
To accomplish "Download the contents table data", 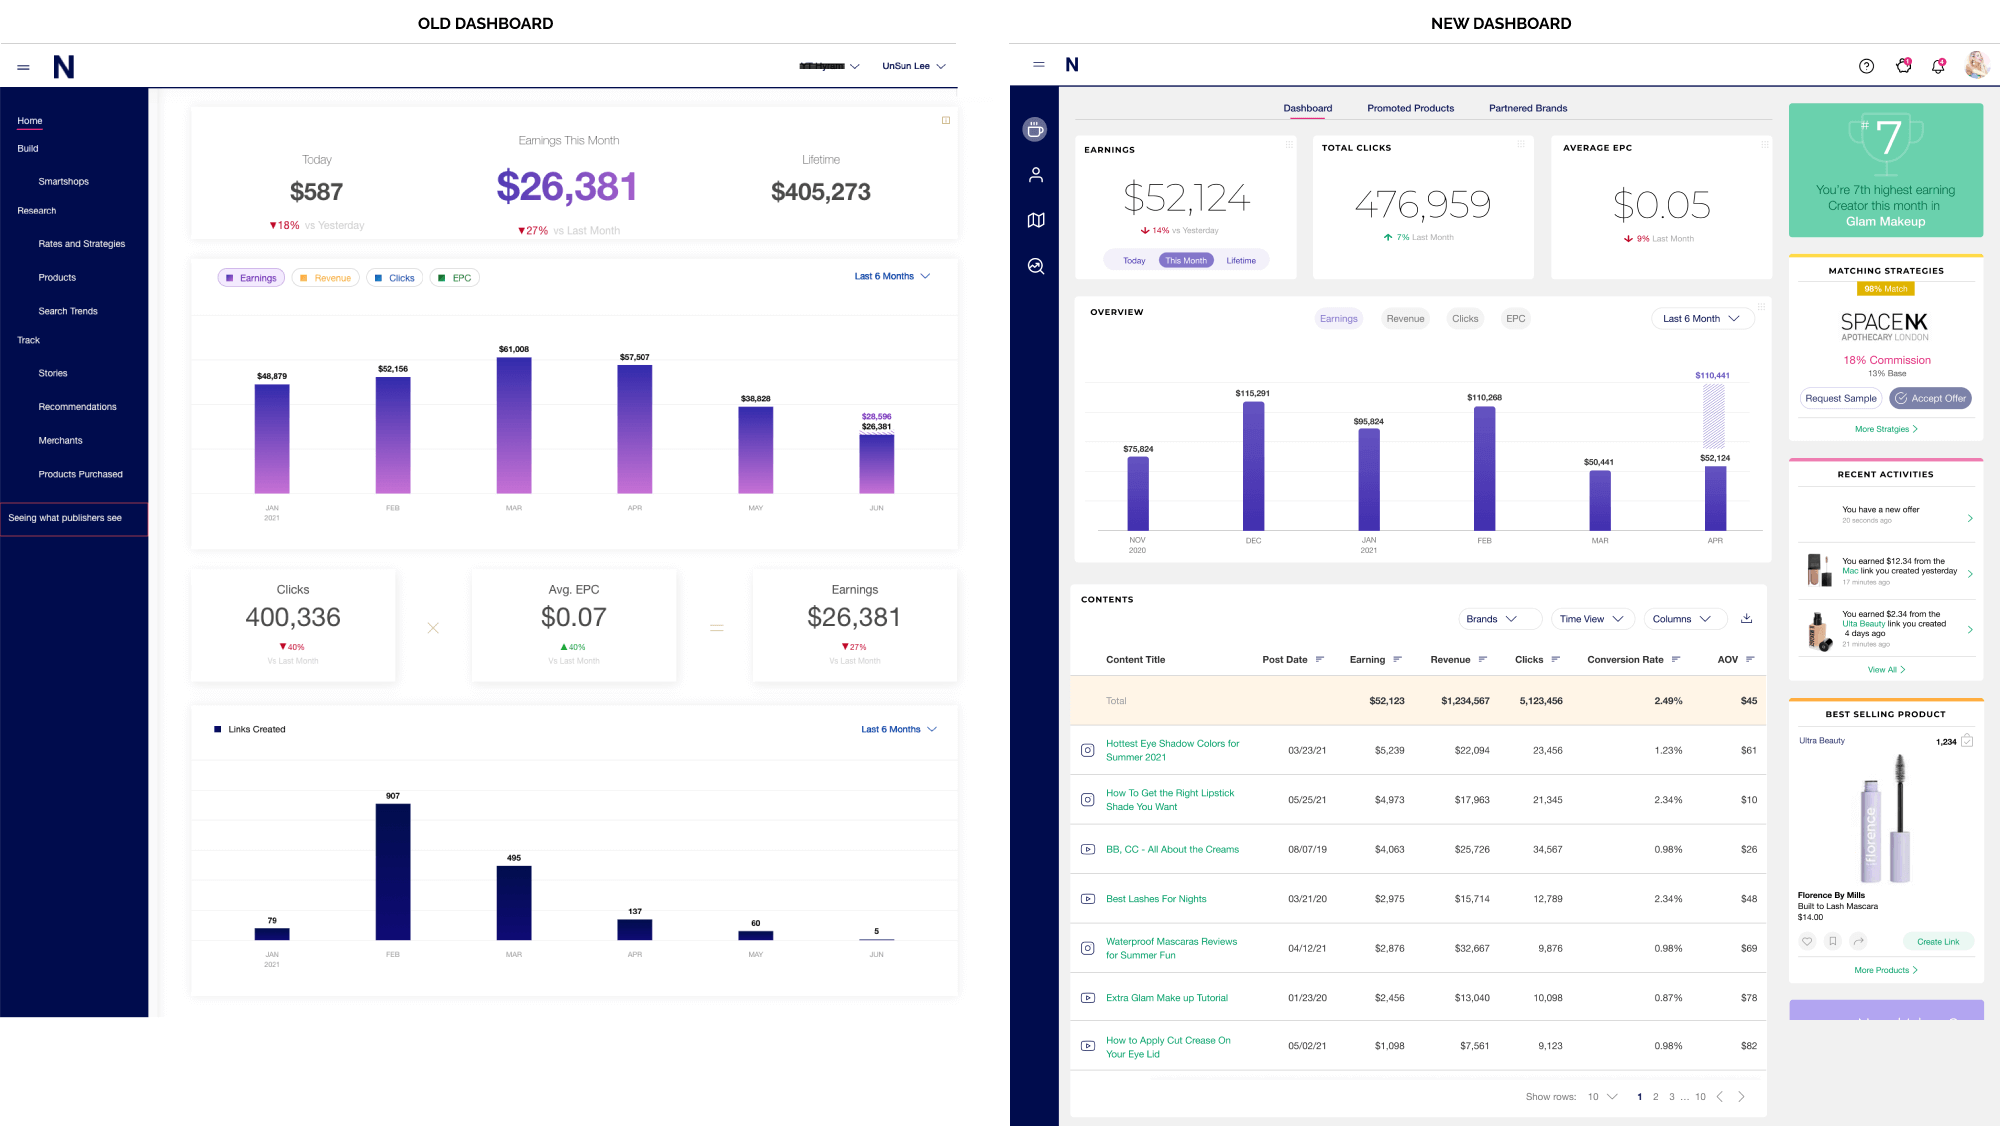I will pos(1746,618).
